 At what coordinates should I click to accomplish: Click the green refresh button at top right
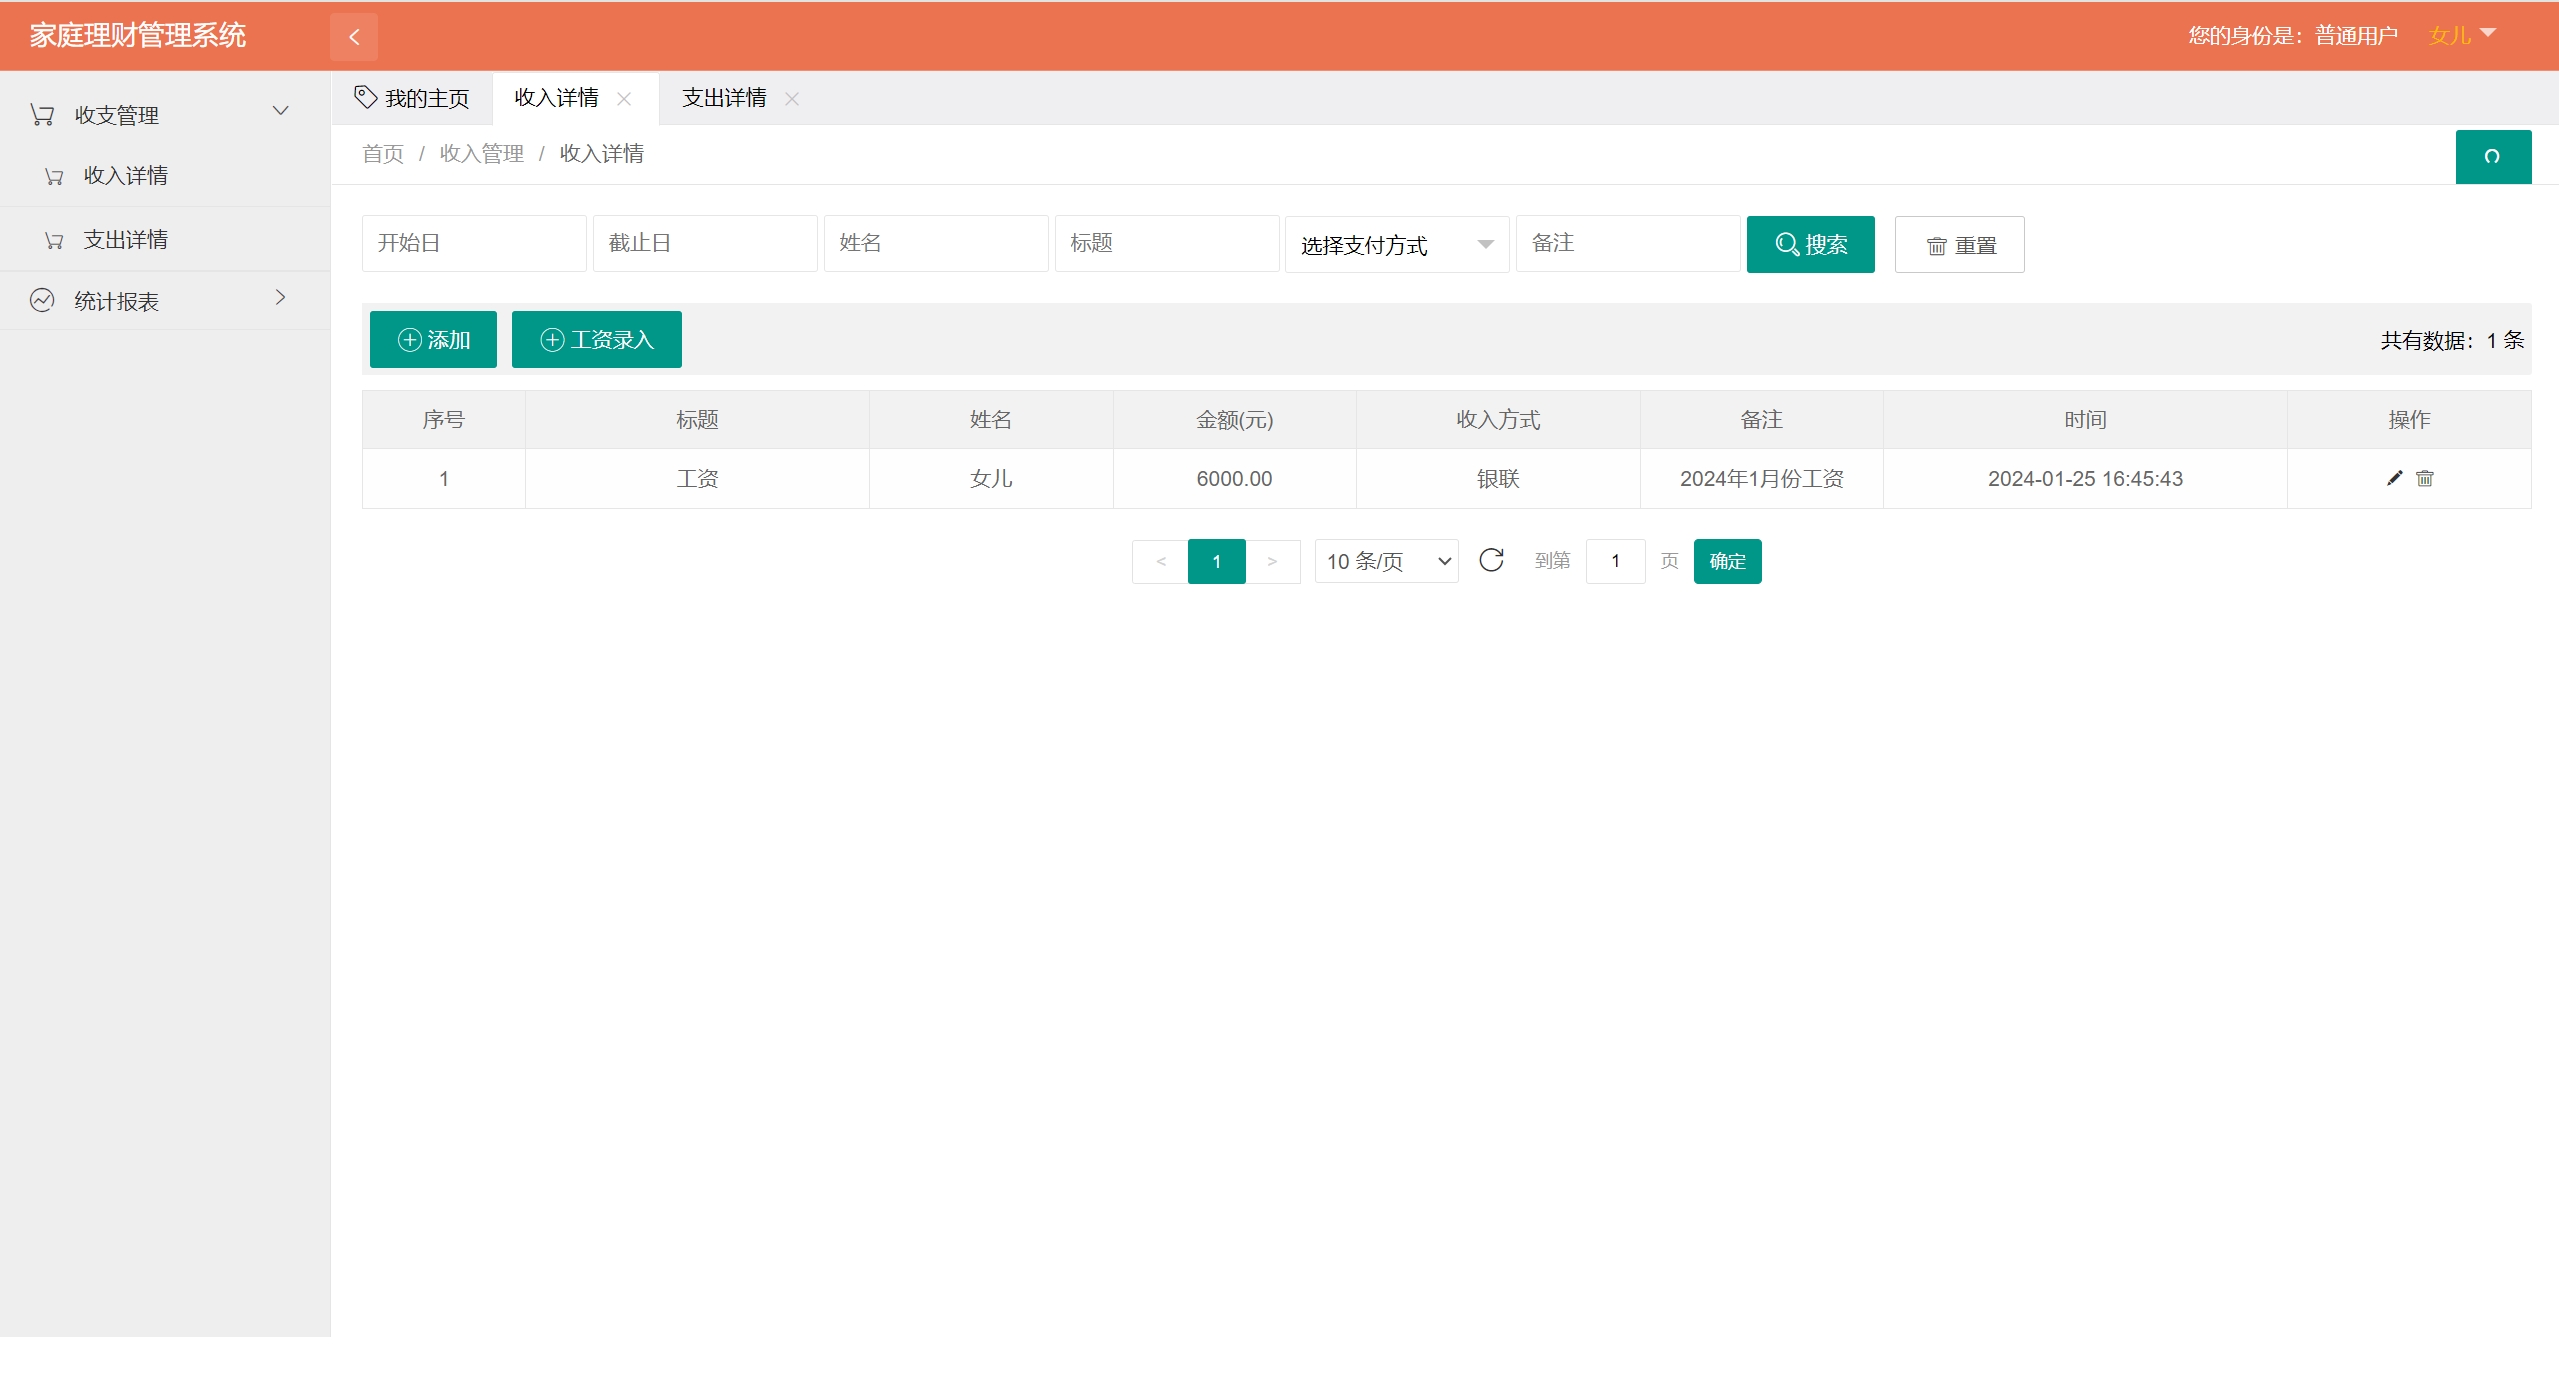pyautogui.click(x=2492, y=157)
